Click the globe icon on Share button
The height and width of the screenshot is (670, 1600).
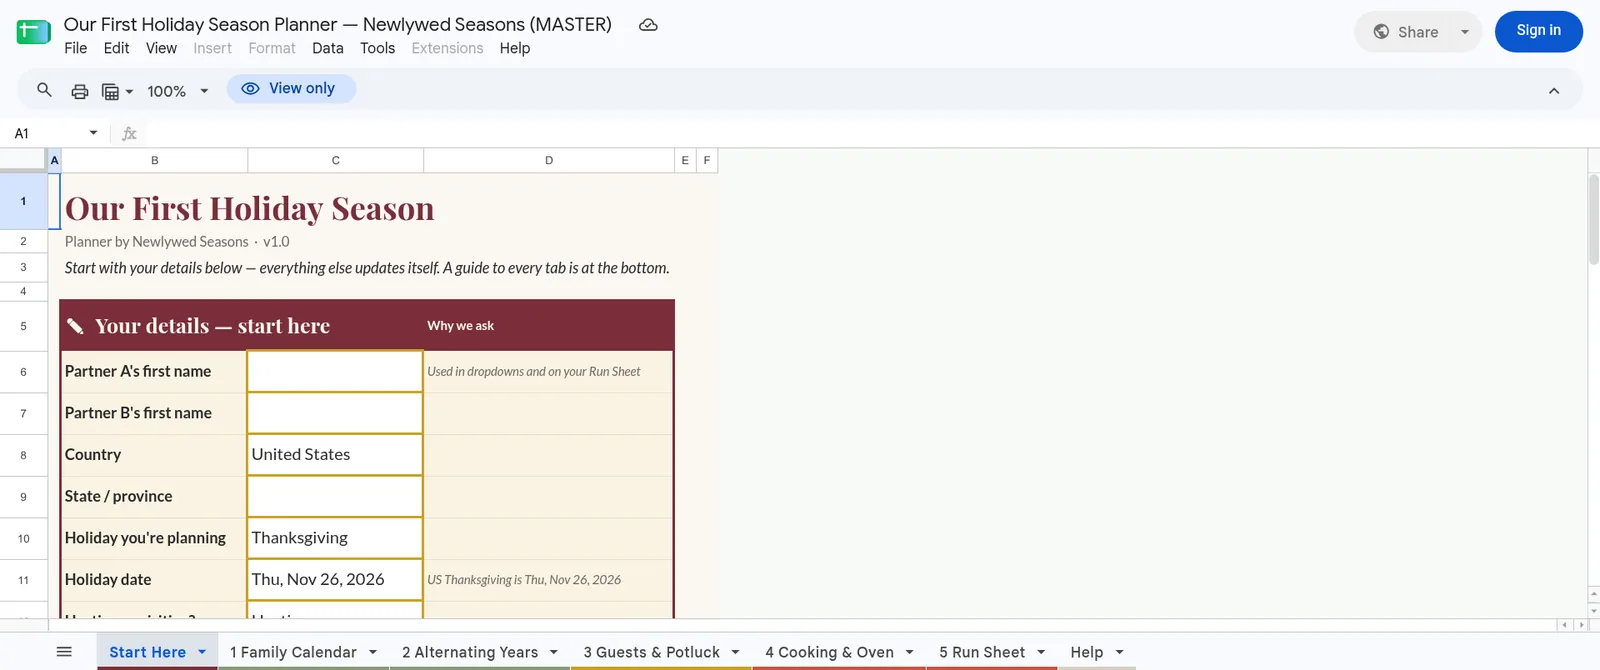tap(1381, 32)
